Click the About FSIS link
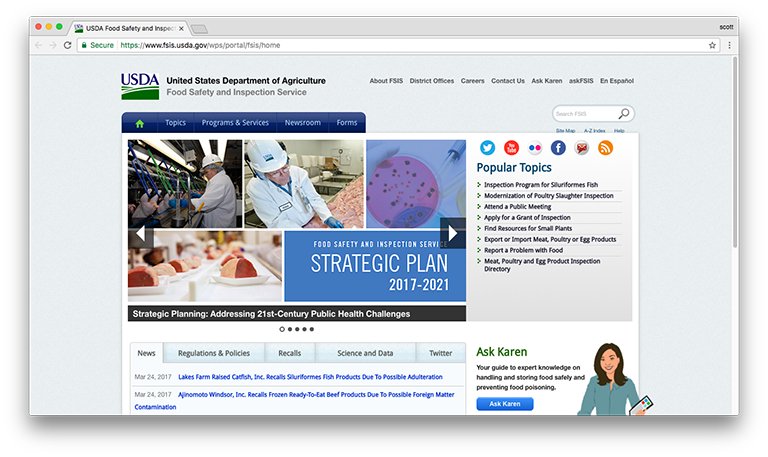This screenshot has height=457, width=768. [386, 81]
